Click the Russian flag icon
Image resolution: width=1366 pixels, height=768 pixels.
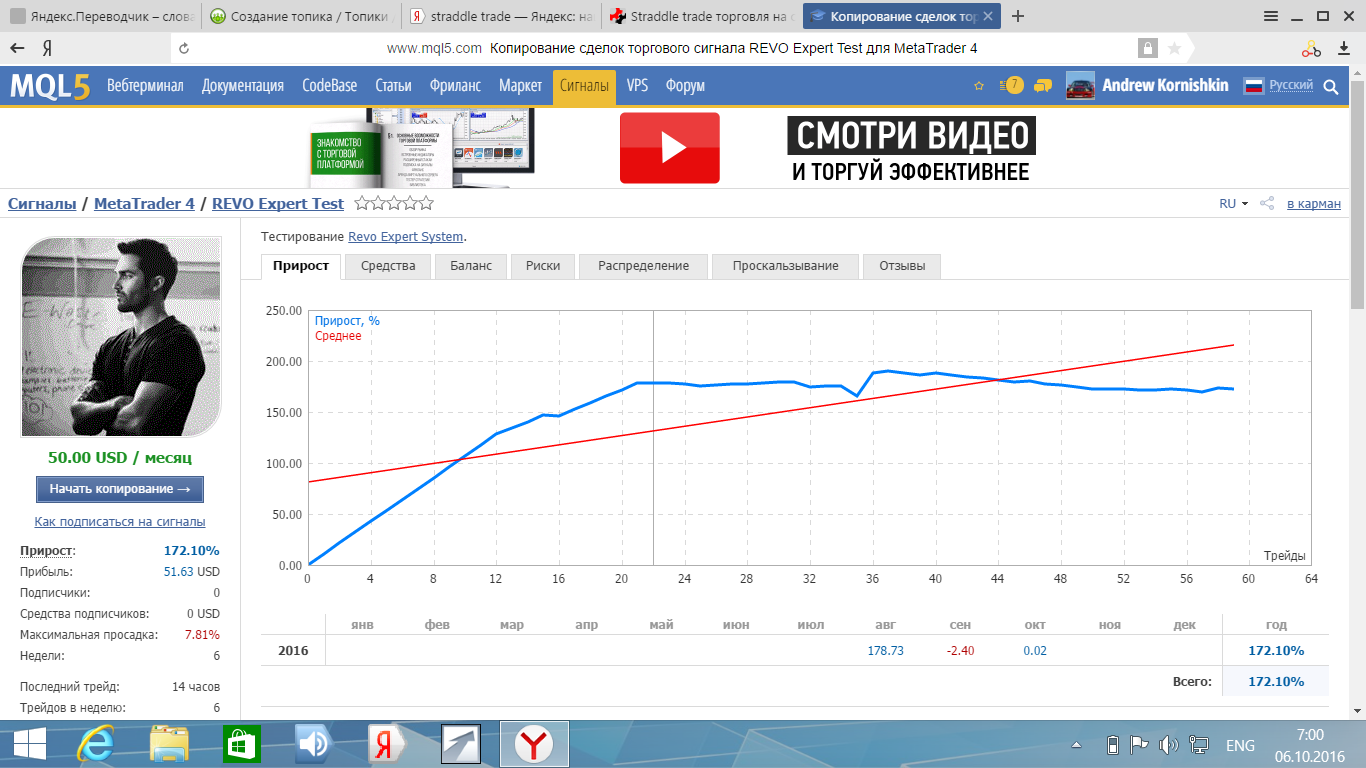tap(1254, 86)
